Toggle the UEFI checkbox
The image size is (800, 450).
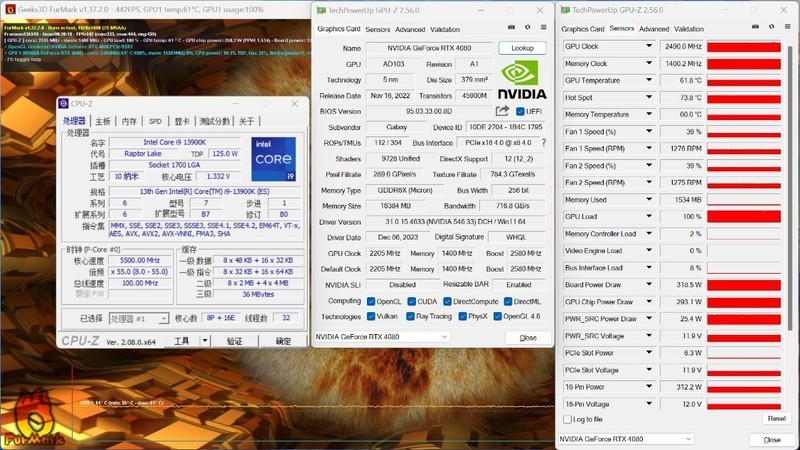pos(520,111)
